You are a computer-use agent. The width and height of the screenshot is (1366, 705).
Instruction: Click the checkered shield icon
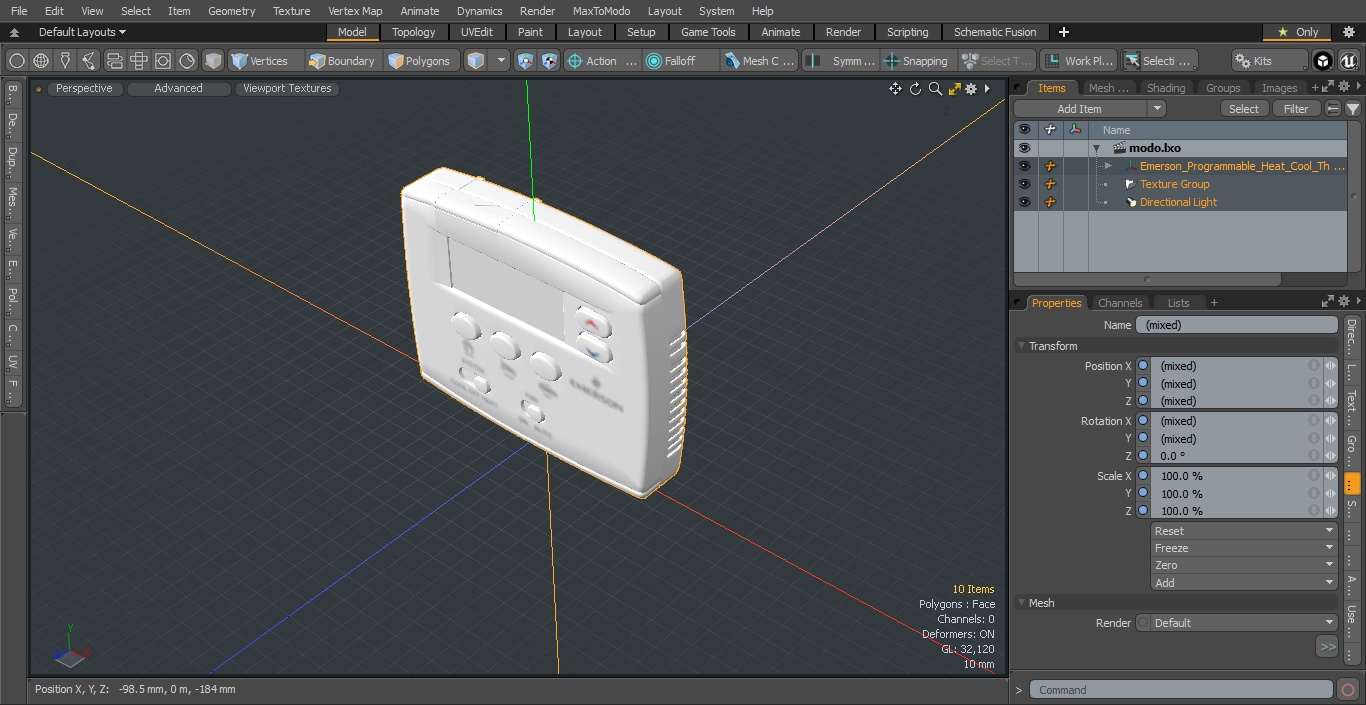click(550, 61)
